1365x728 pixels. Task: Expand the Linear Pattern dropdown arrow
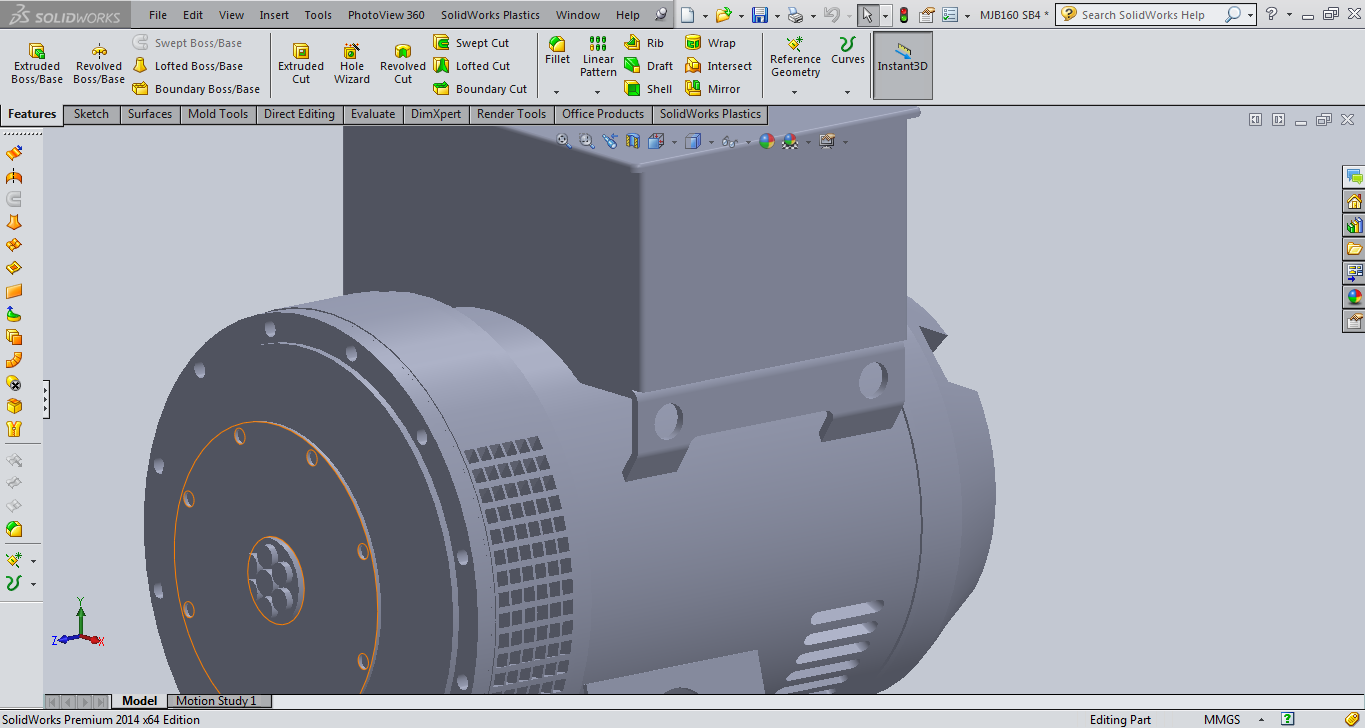click(x=598, y=92)
